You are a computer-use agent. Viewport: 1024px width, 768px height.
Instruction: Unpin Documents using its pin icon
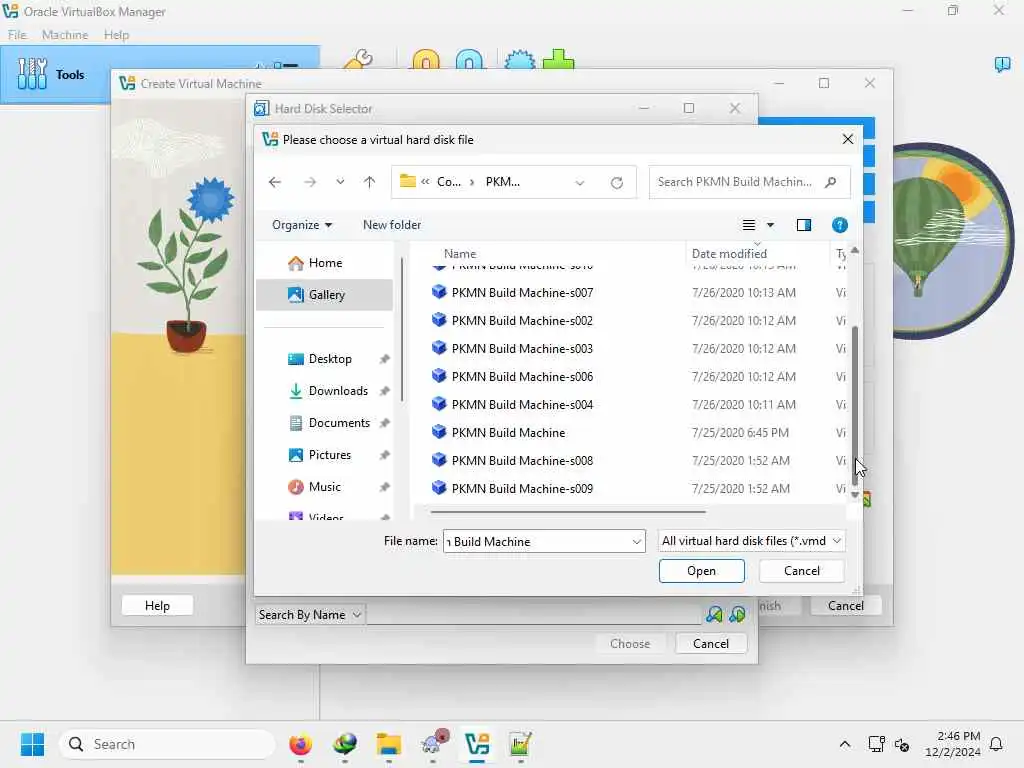(385, 423)
